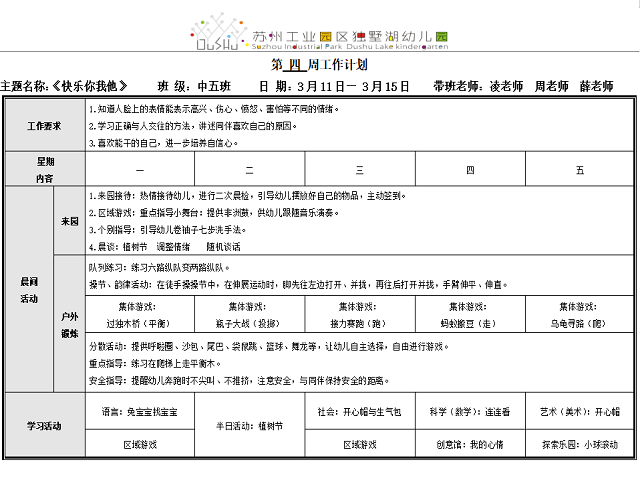Click the cell 科学（数学）：连连看

click(470, 412)
